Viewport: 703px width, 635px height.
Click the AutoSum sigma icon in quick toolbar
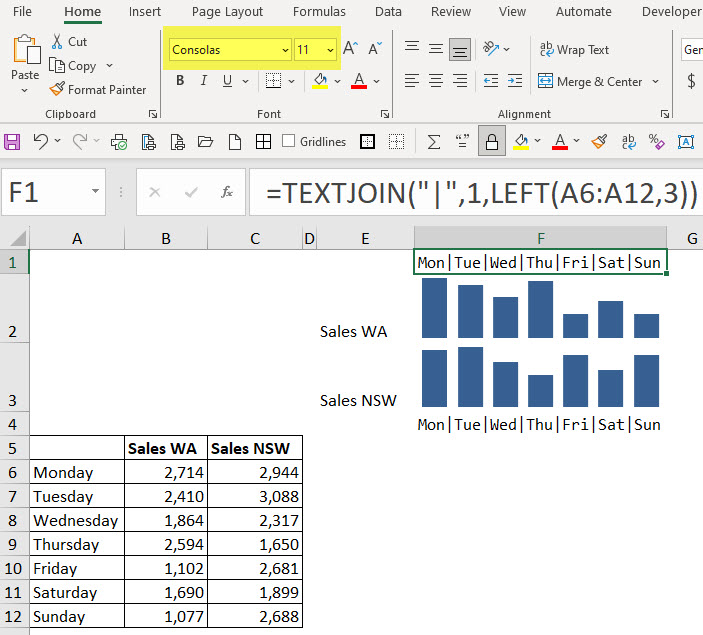pos(434,141)
